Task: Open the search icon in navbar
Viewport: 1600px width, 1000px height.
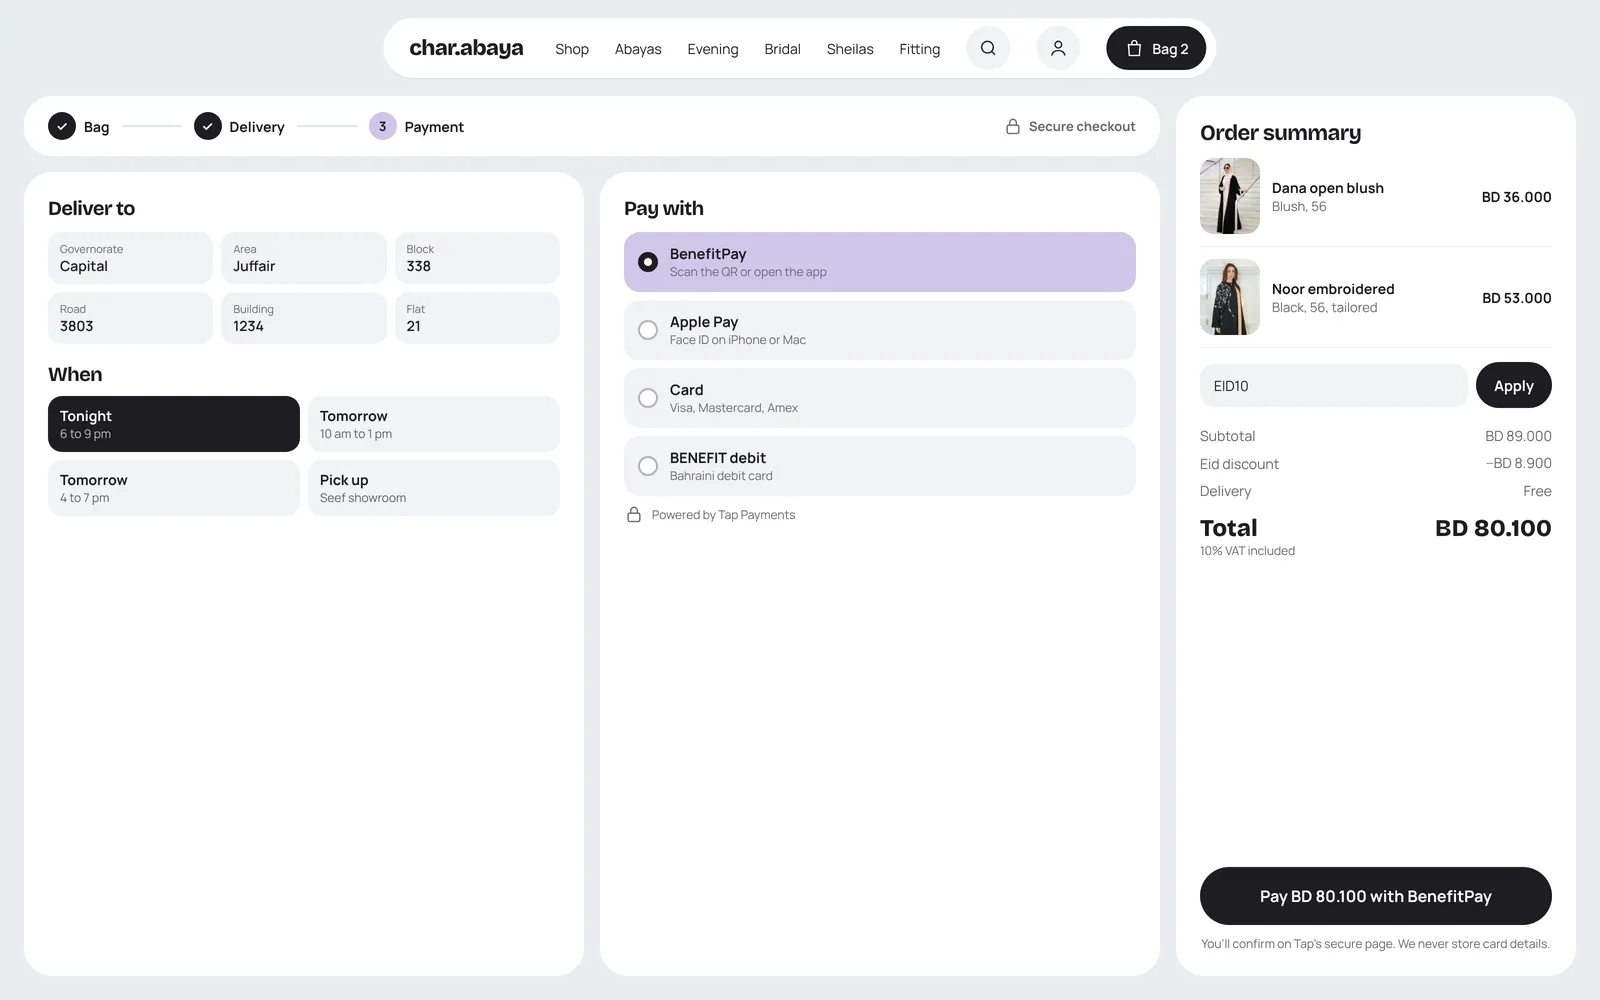Action: (988, 48)
